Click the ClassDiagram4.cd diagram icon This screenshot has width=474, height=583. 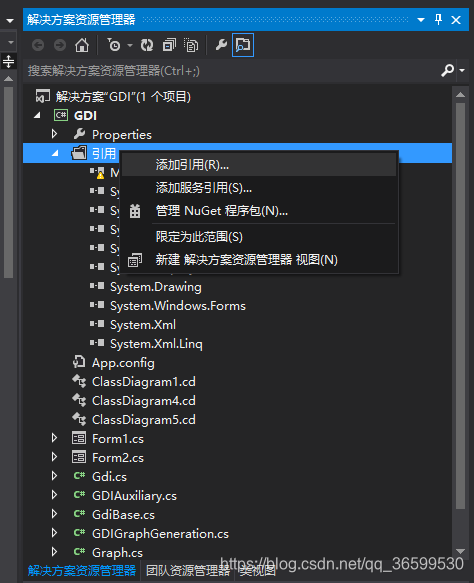tap(79, 400)
